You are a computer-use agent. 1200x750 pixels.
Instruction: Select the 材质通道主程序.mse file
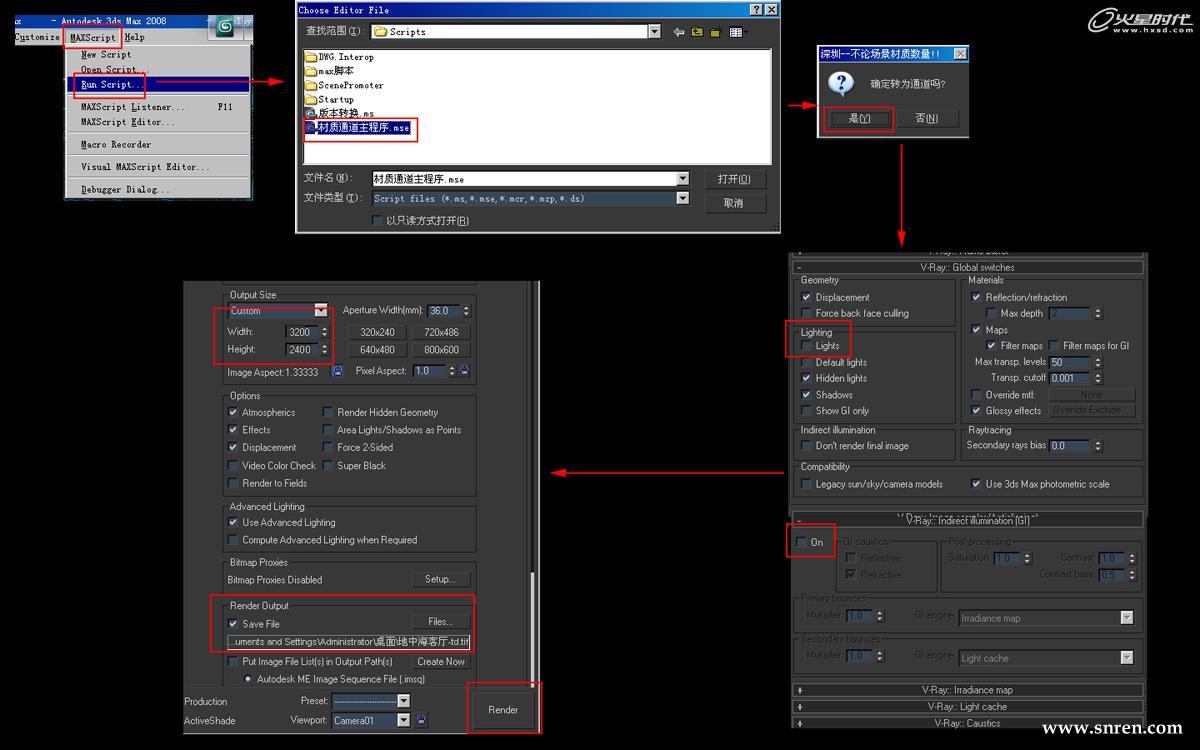[357, 129]
